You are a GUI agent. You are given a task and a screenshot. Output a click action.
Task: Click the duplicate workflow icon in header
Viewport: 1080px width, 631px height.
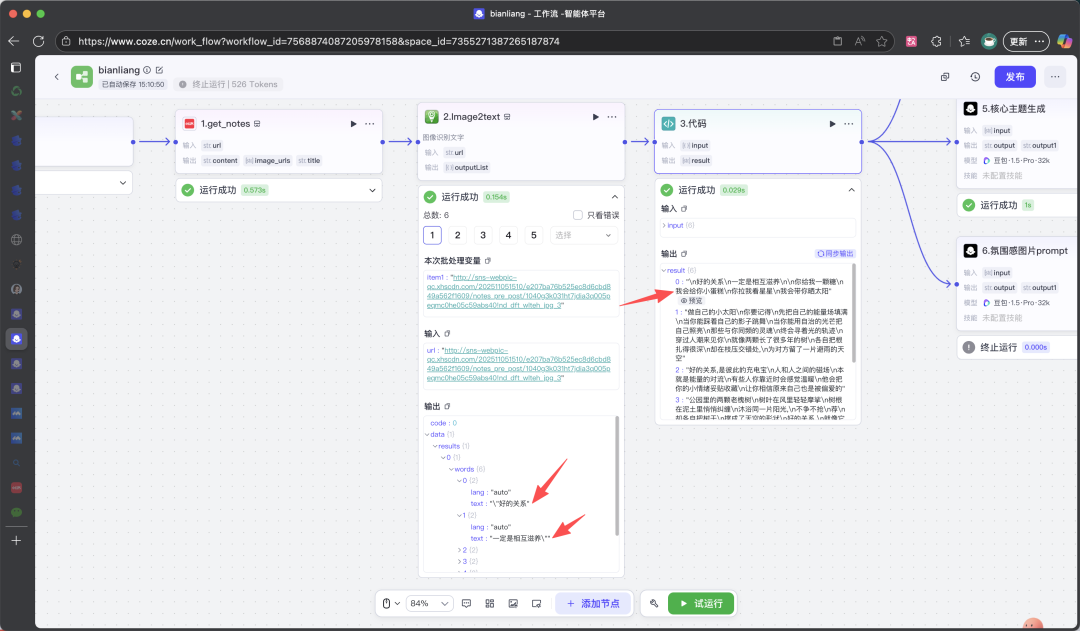945,76
